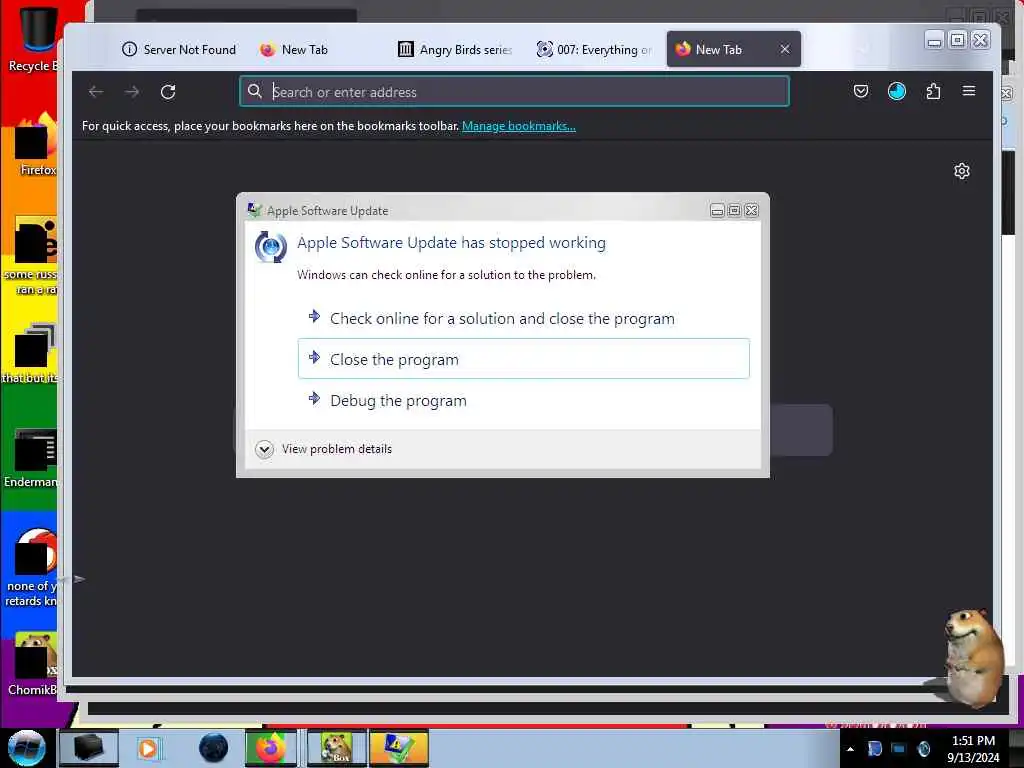Go back using Firefox back arrow

(x=96, y=92)
